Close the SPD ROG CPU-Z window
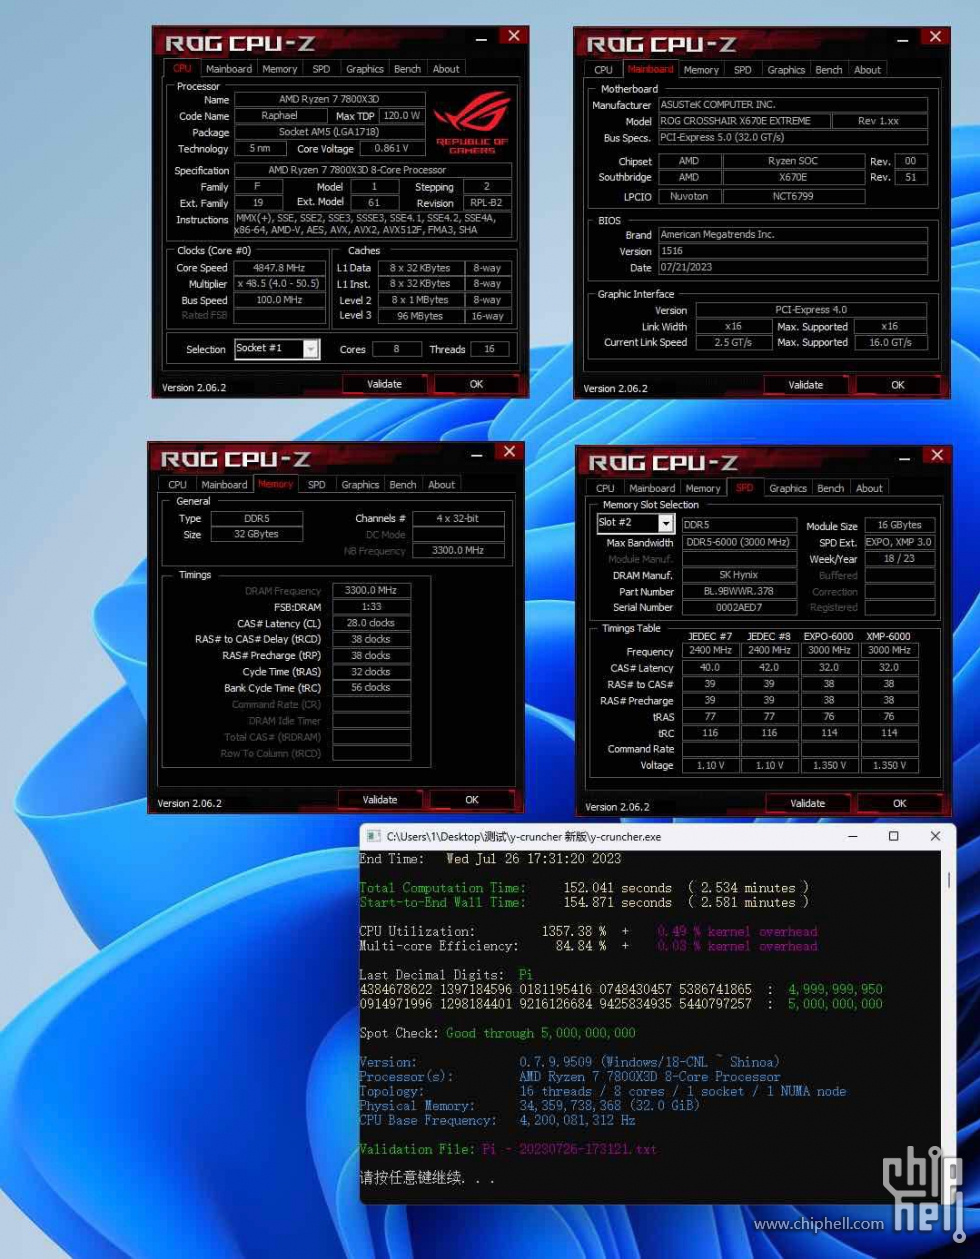This screenshot has width=980, height=1259. pos(937,455)
